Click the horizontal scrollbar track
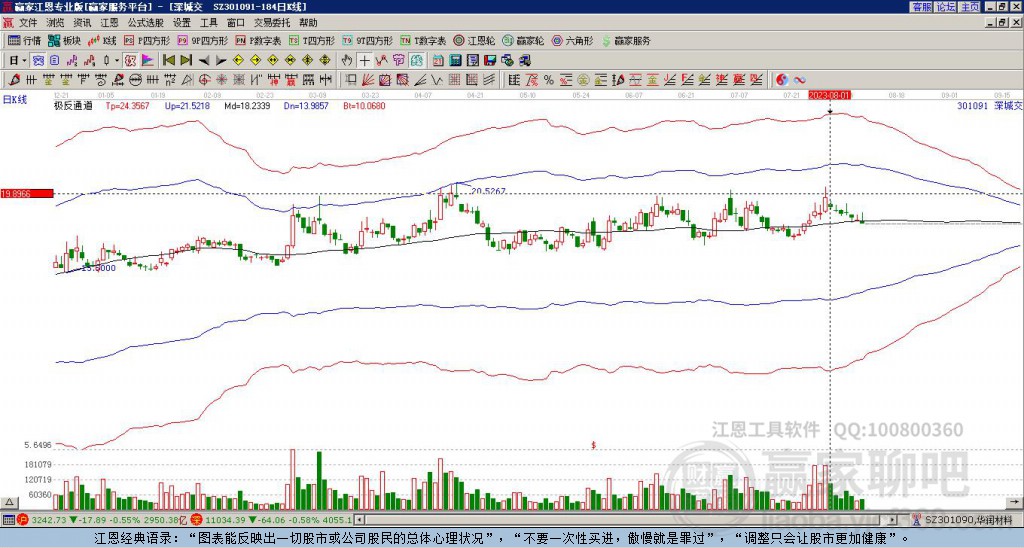The width and height of the screenshot is (1024, 548). pyautogui.click(x=627, y=520)
